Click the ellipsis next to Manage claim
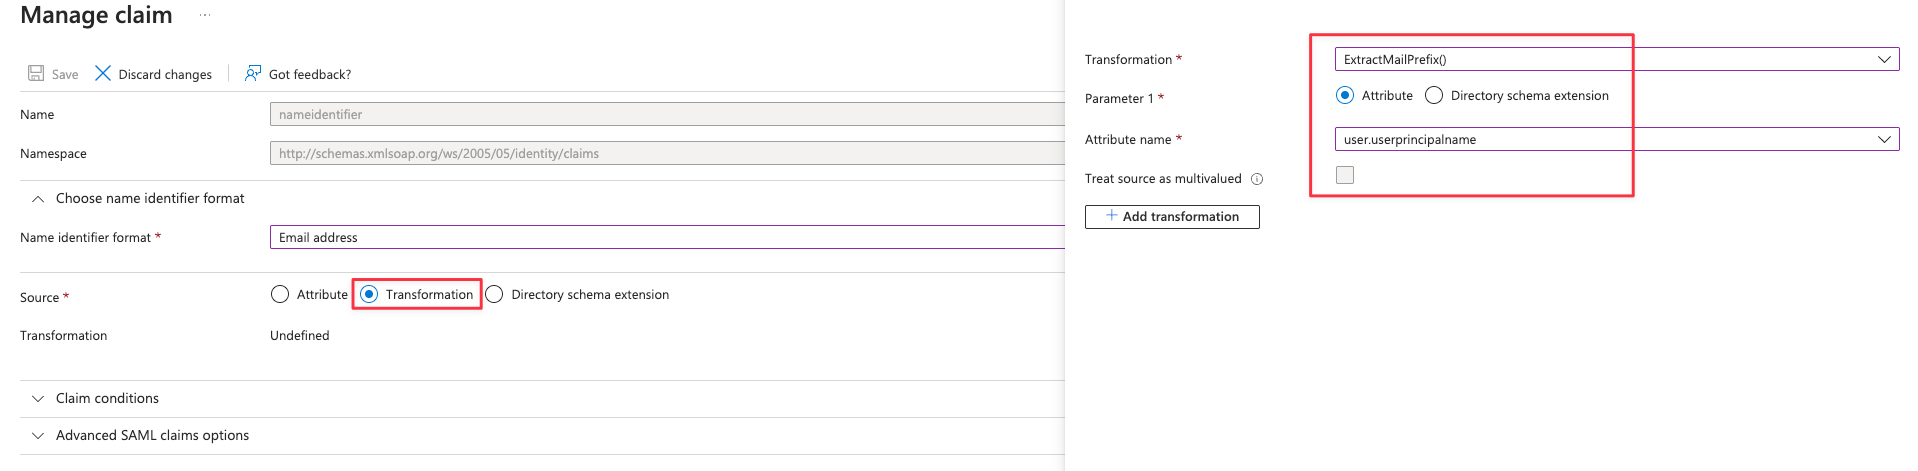The image size is (1918, 471). 205,16
